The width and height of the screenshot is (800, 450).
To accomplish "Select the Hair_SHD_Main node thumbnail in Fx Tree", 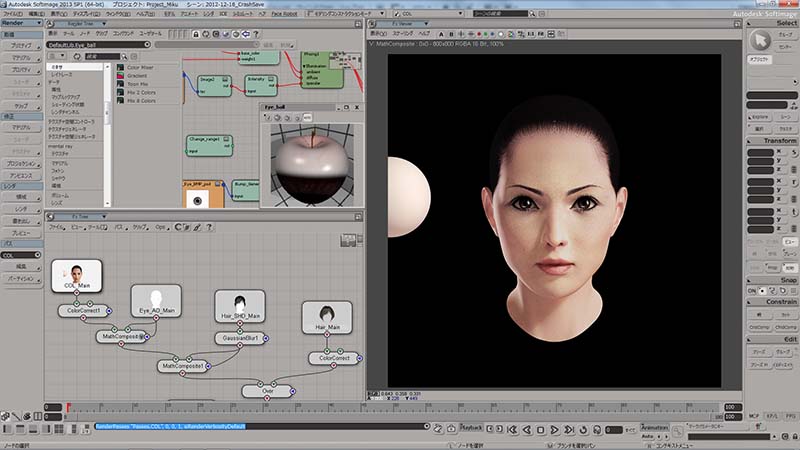I will coord(240,306).
